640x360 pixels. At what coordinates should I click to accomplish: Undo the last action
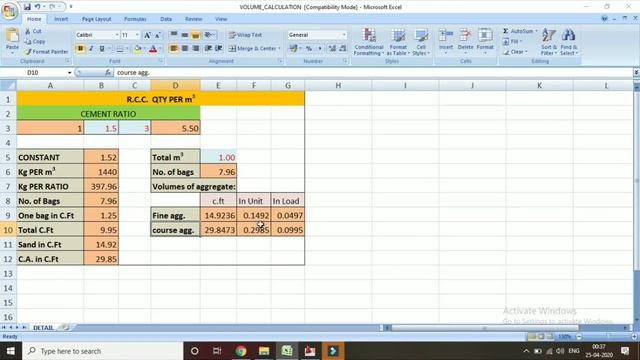pos(38,7)
